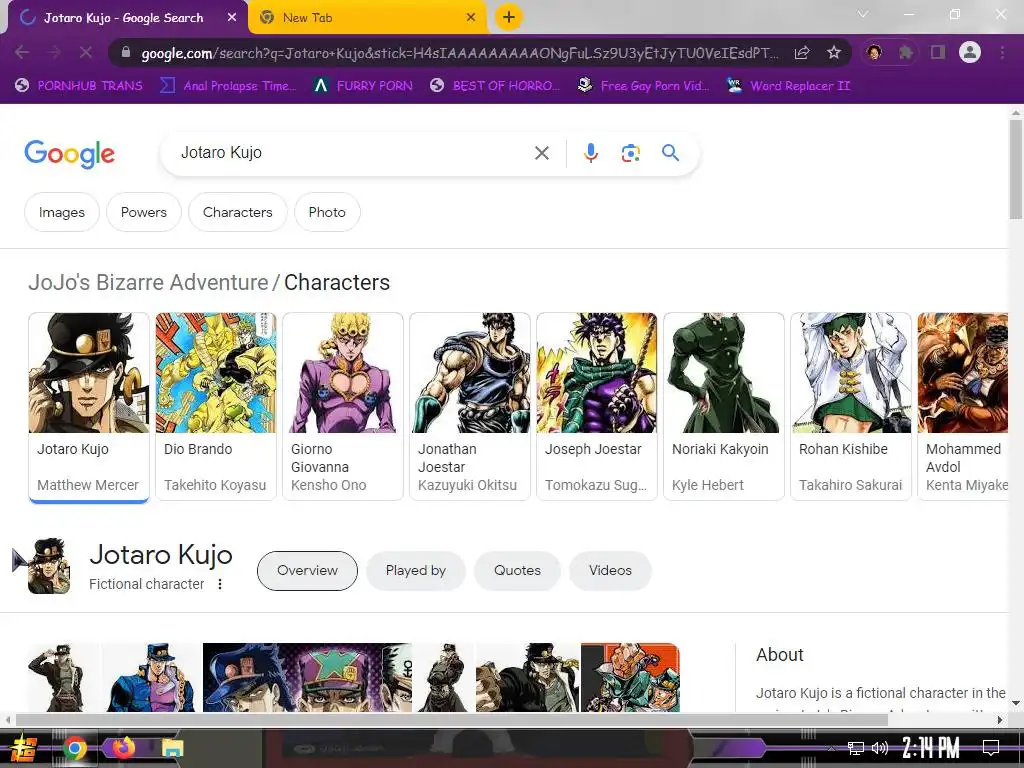
Task: Close the Jotaro Kujo search tab
Action: pos(232,18)
